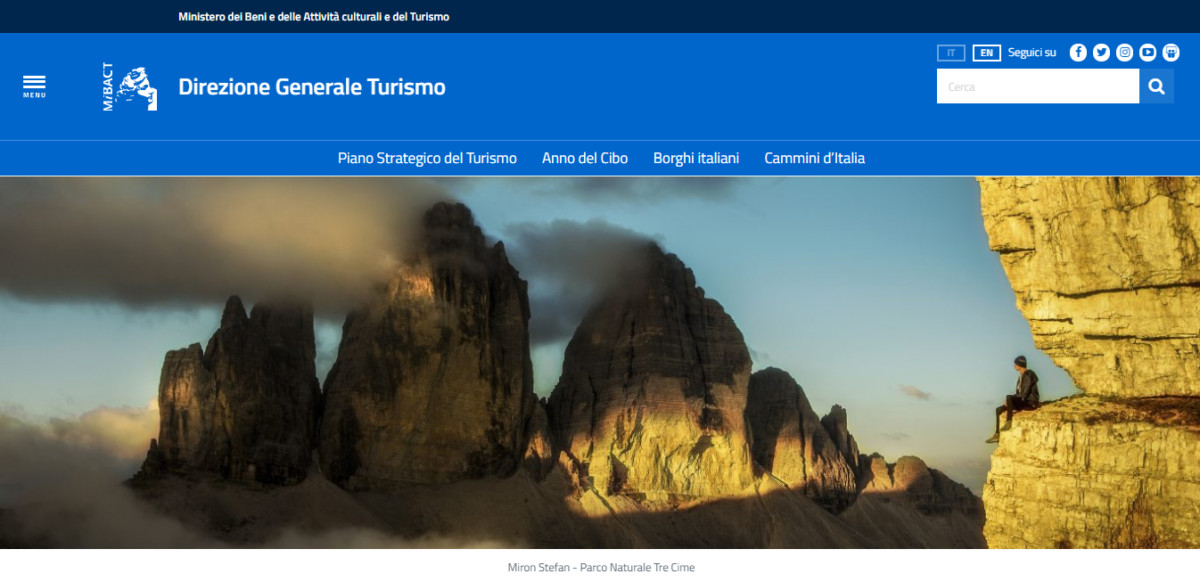Click the Direzione Generale Turismo title
The image size is (1200, 582).
pos(312,87)
